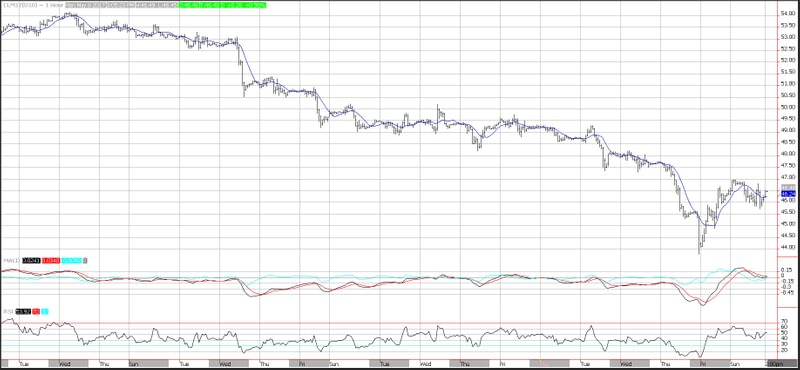Click the gray price tag above the blue marker
The image size is (800, 370).
788,187
